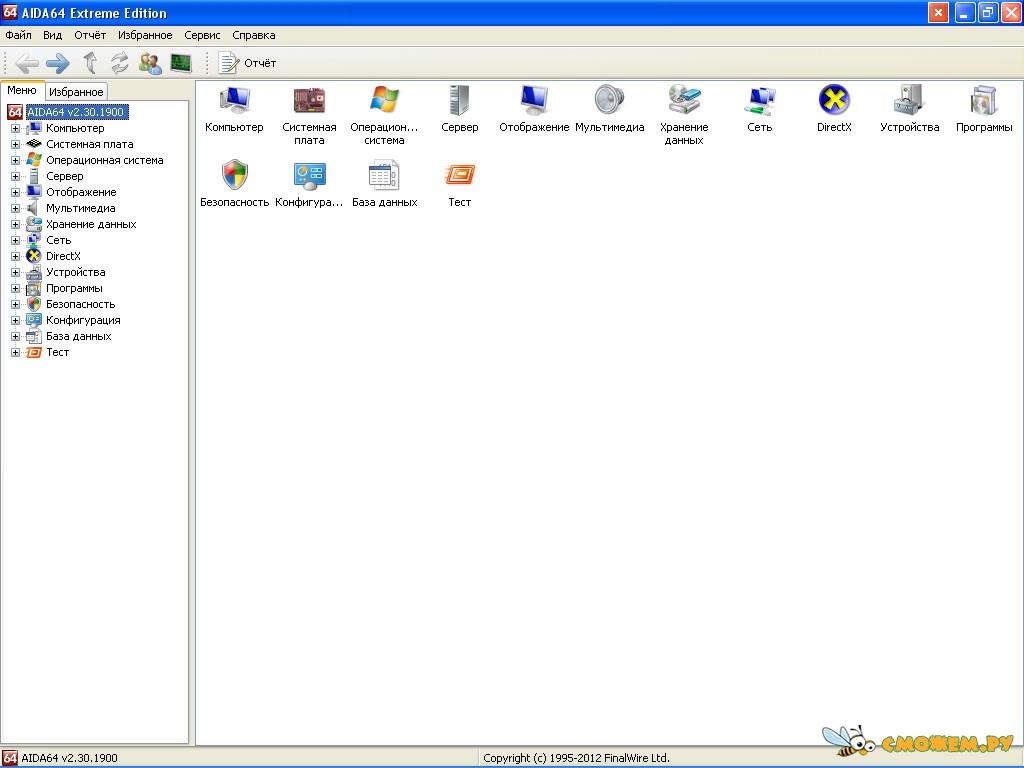The image size is (1024, 768).
Task: Open the Избранное menu in menu bar
Action: click(145, 35)
